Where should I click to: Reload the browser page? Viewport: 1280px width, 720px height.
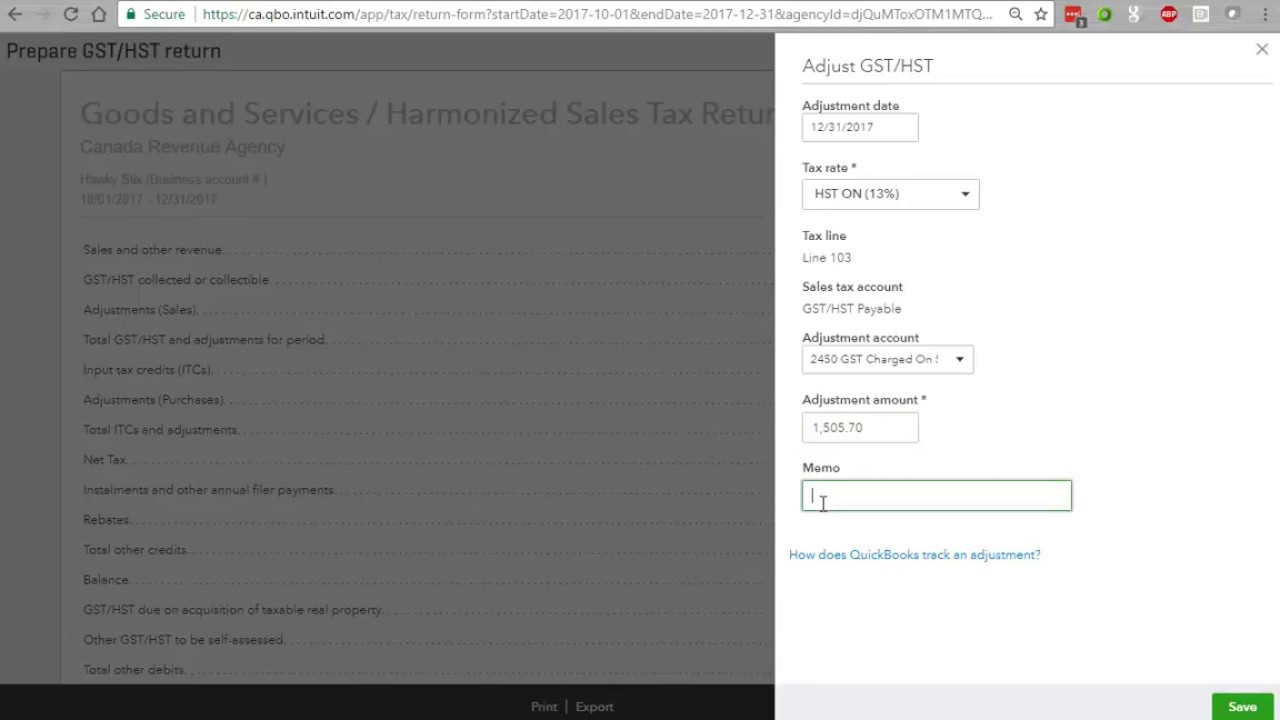click(x=70, y=14)
